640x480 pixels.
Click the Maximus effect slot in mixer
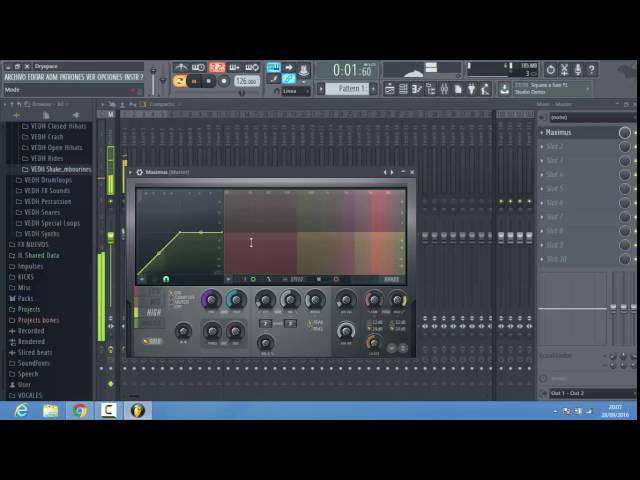[580, 133]
